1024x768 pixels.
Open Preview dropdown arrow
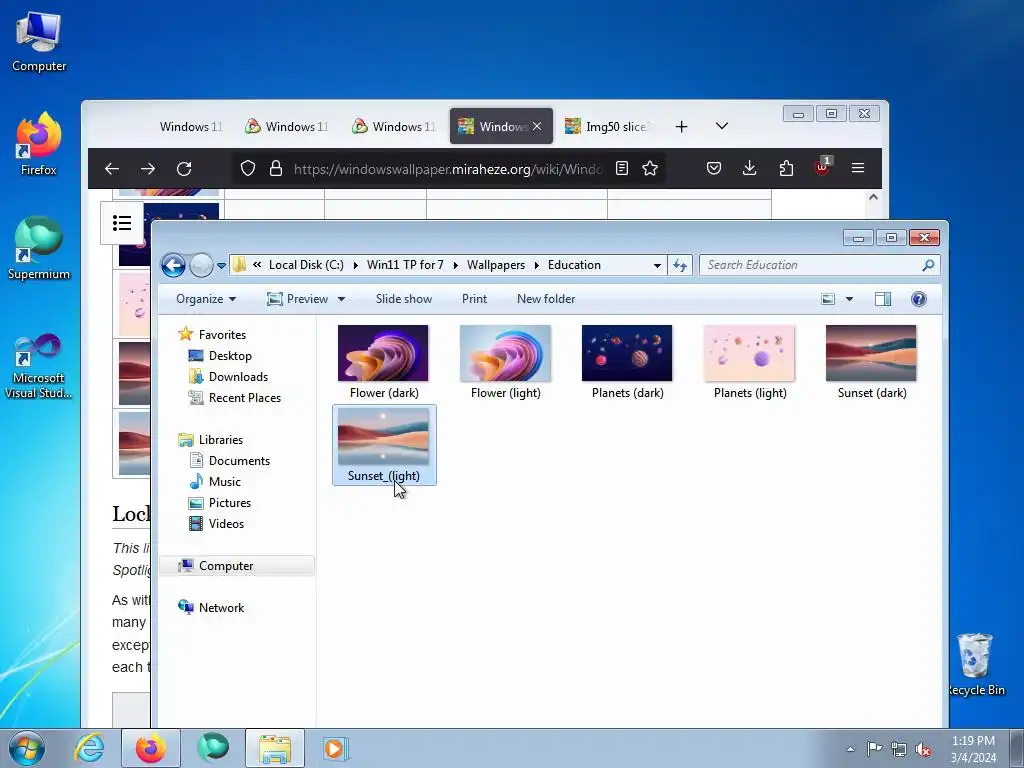[x=341, y=299]
